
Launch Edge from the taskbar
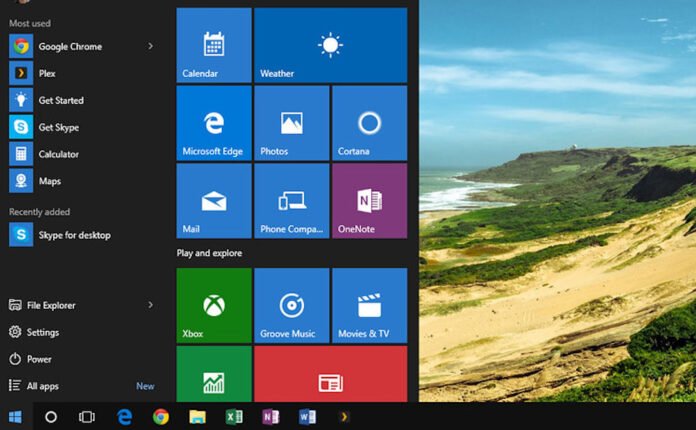point(124,417)
